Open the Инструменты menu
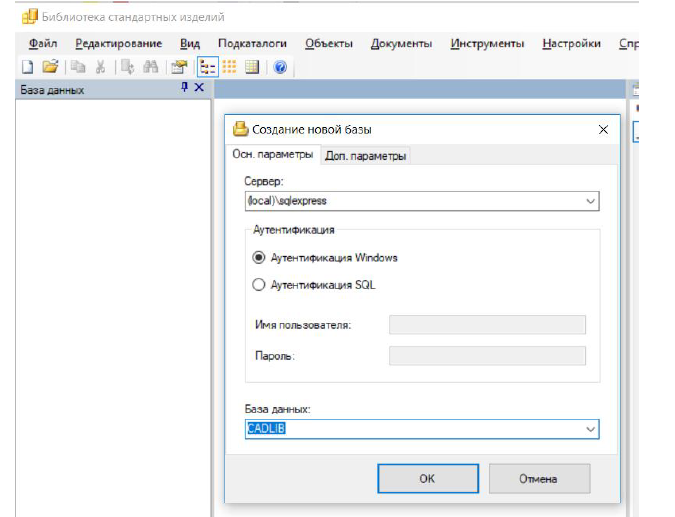 [x=487, y=43]
